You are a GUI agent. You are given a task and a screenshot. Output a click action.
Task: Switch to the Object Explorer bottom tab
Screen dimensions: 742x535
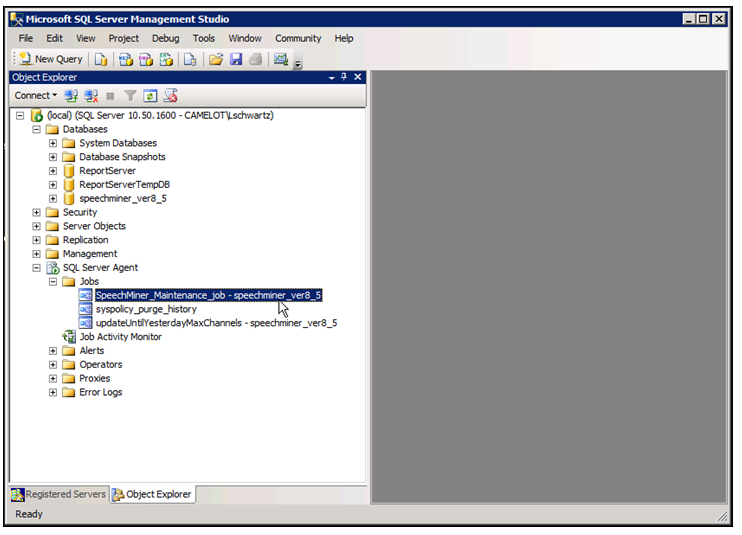[152, 494]
